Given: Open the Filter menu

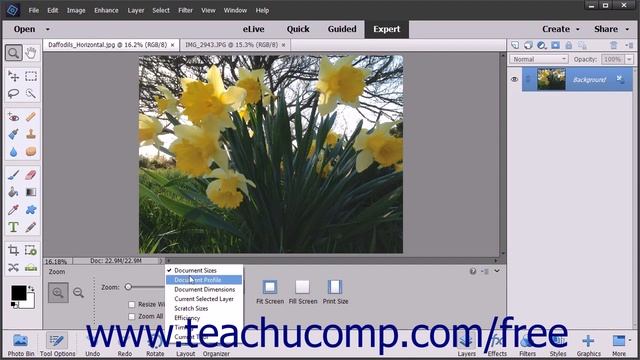Looking at the screenshot, I should pos(185,11).
